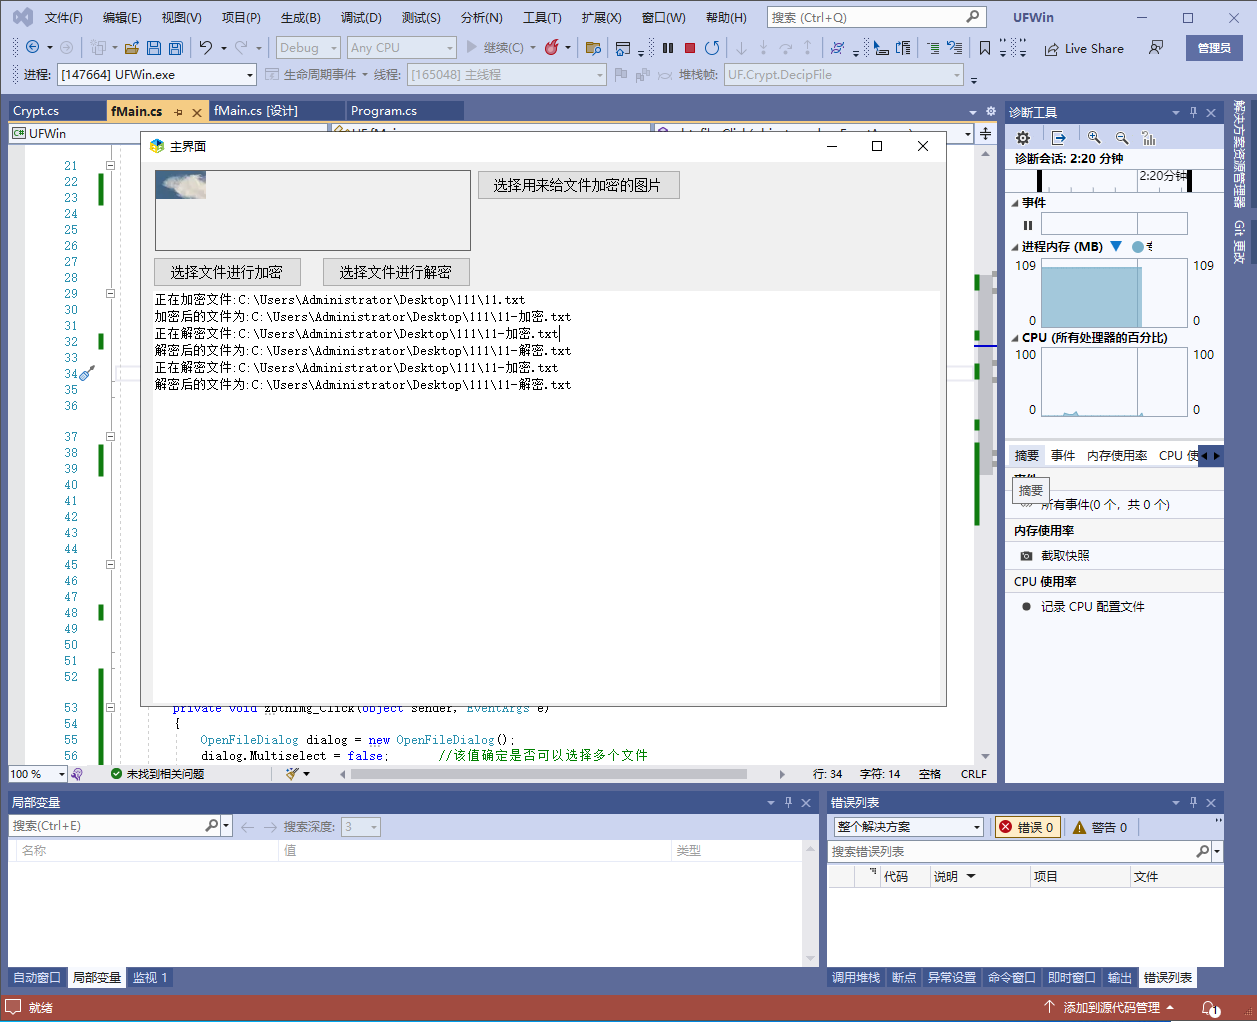Click the Hot Reload flame icon

(x=551, y=47)
